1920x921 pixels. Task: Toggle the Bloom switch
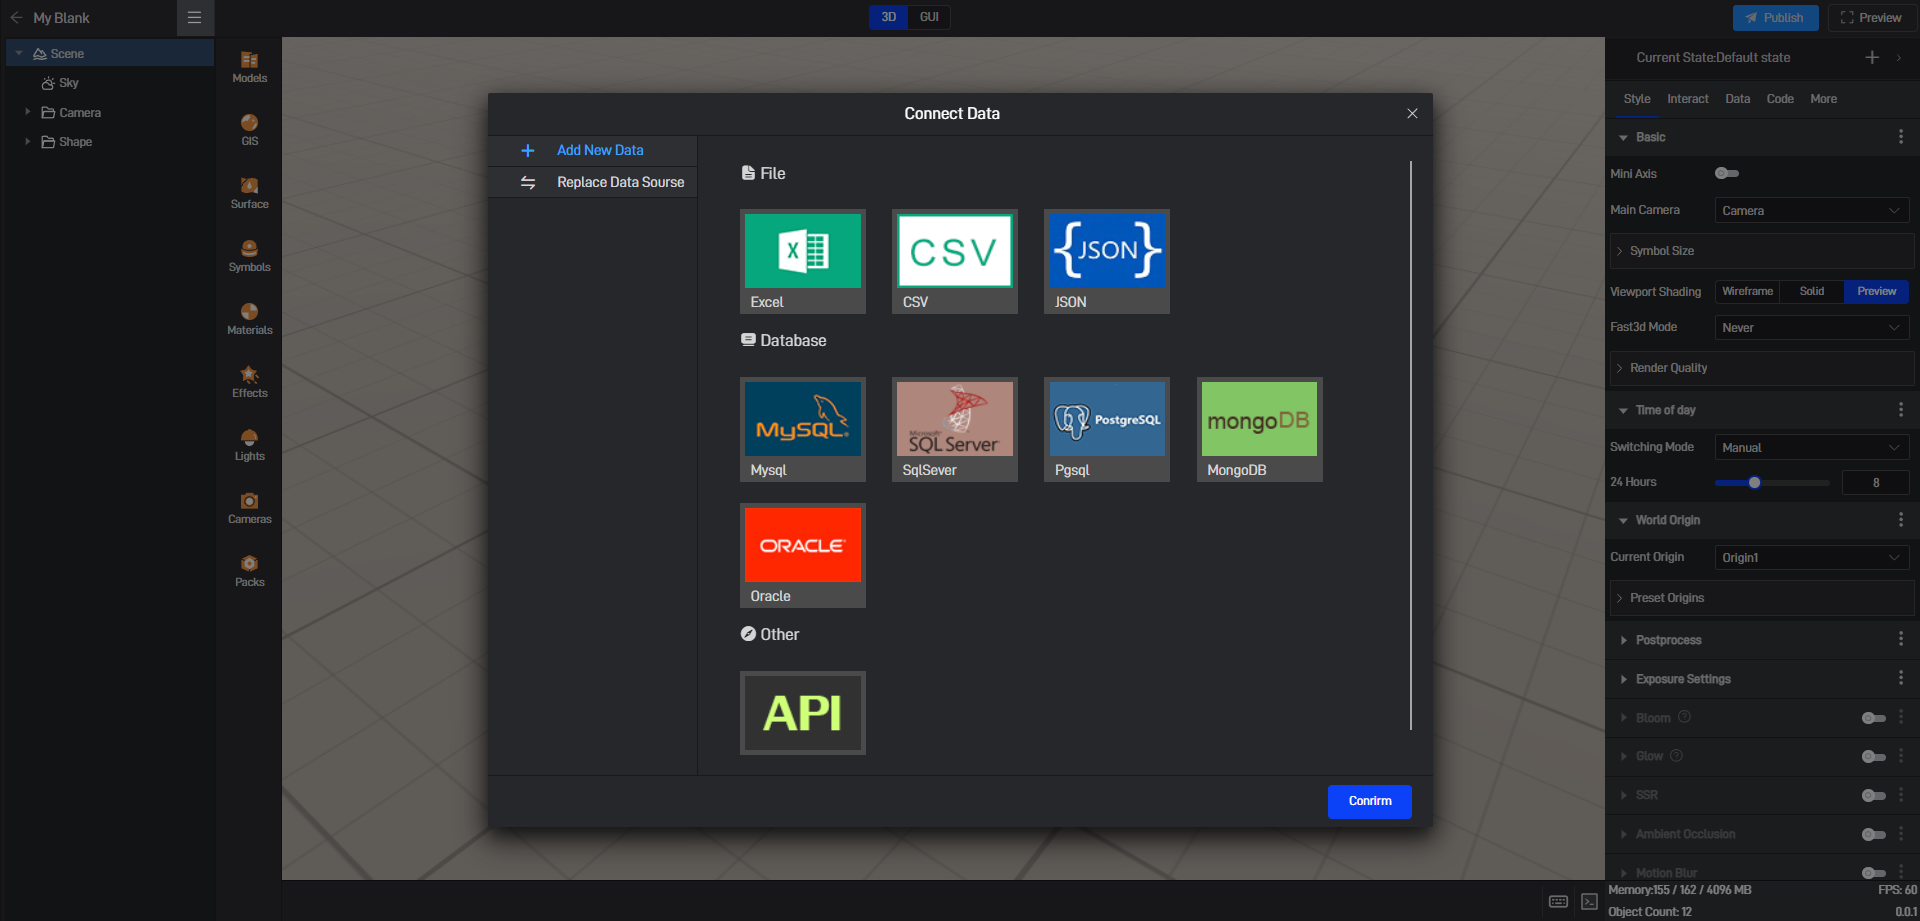coord(1874,718)
